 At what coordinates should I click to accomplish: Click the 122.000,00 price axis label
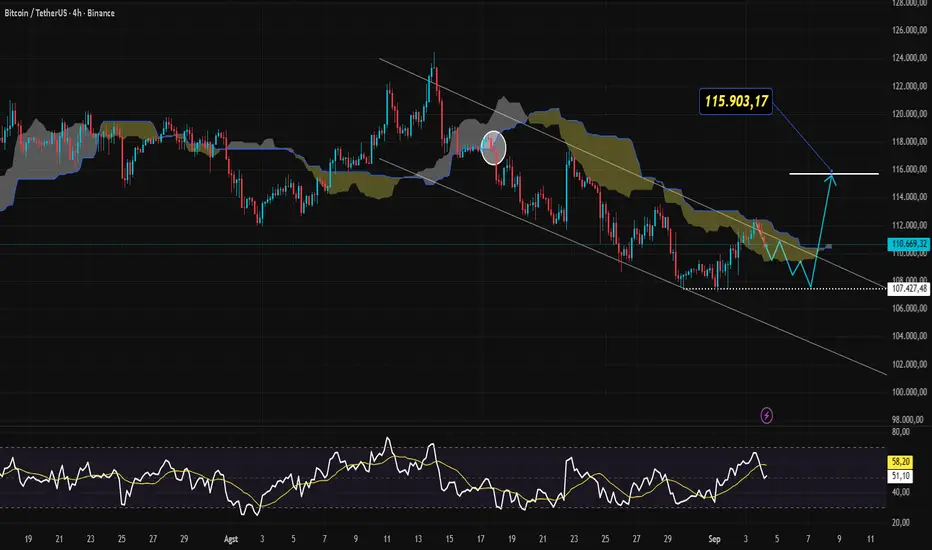(x=909, y=86)
